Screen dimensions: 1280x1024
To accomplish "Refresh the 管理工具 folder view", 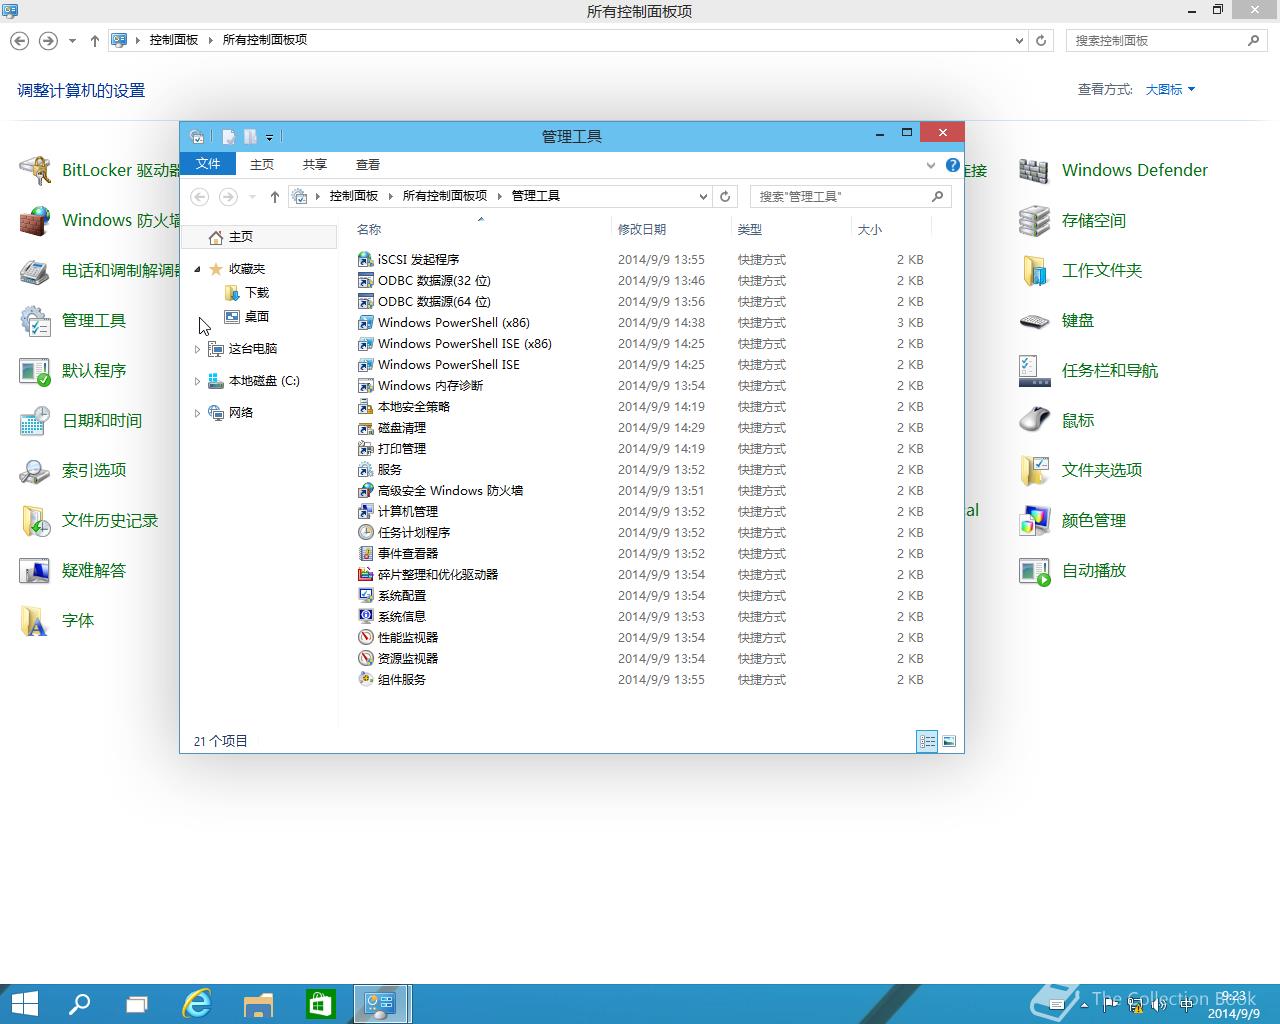I will coord(725,196).
